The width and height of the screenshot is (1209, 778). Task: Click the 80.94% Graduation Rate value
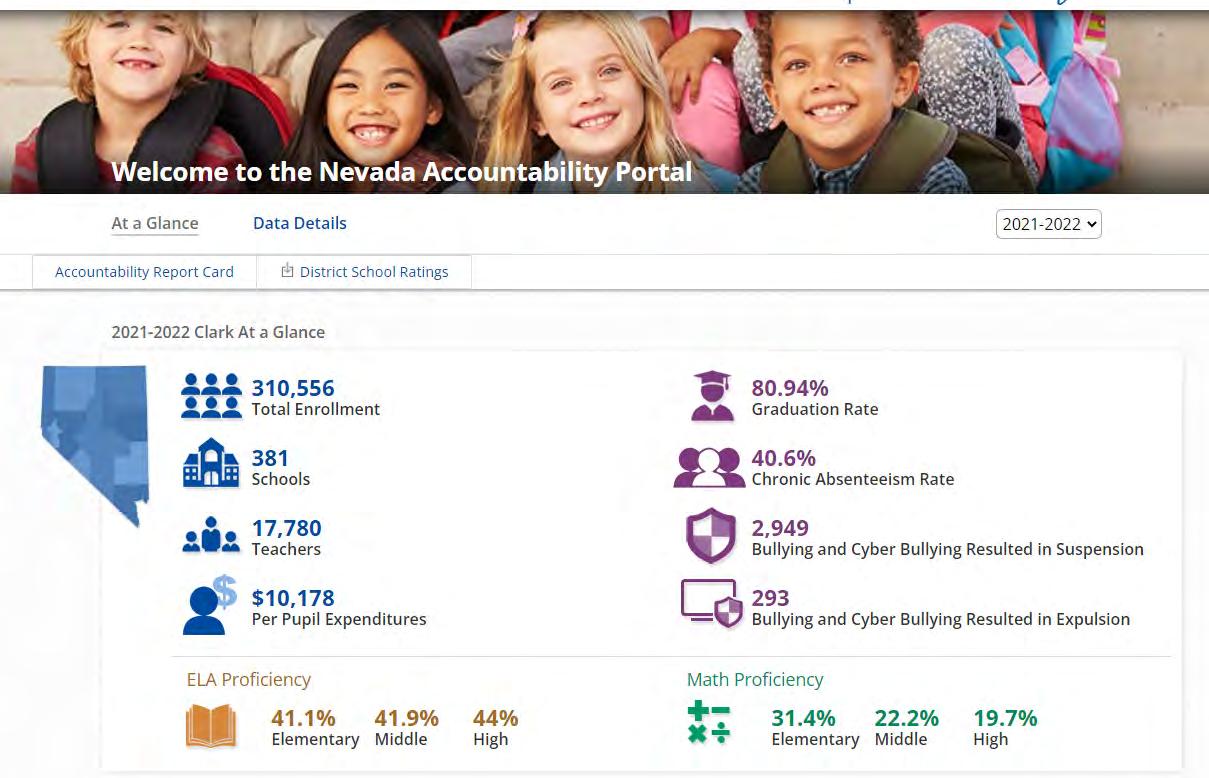[x=790, y=388]
